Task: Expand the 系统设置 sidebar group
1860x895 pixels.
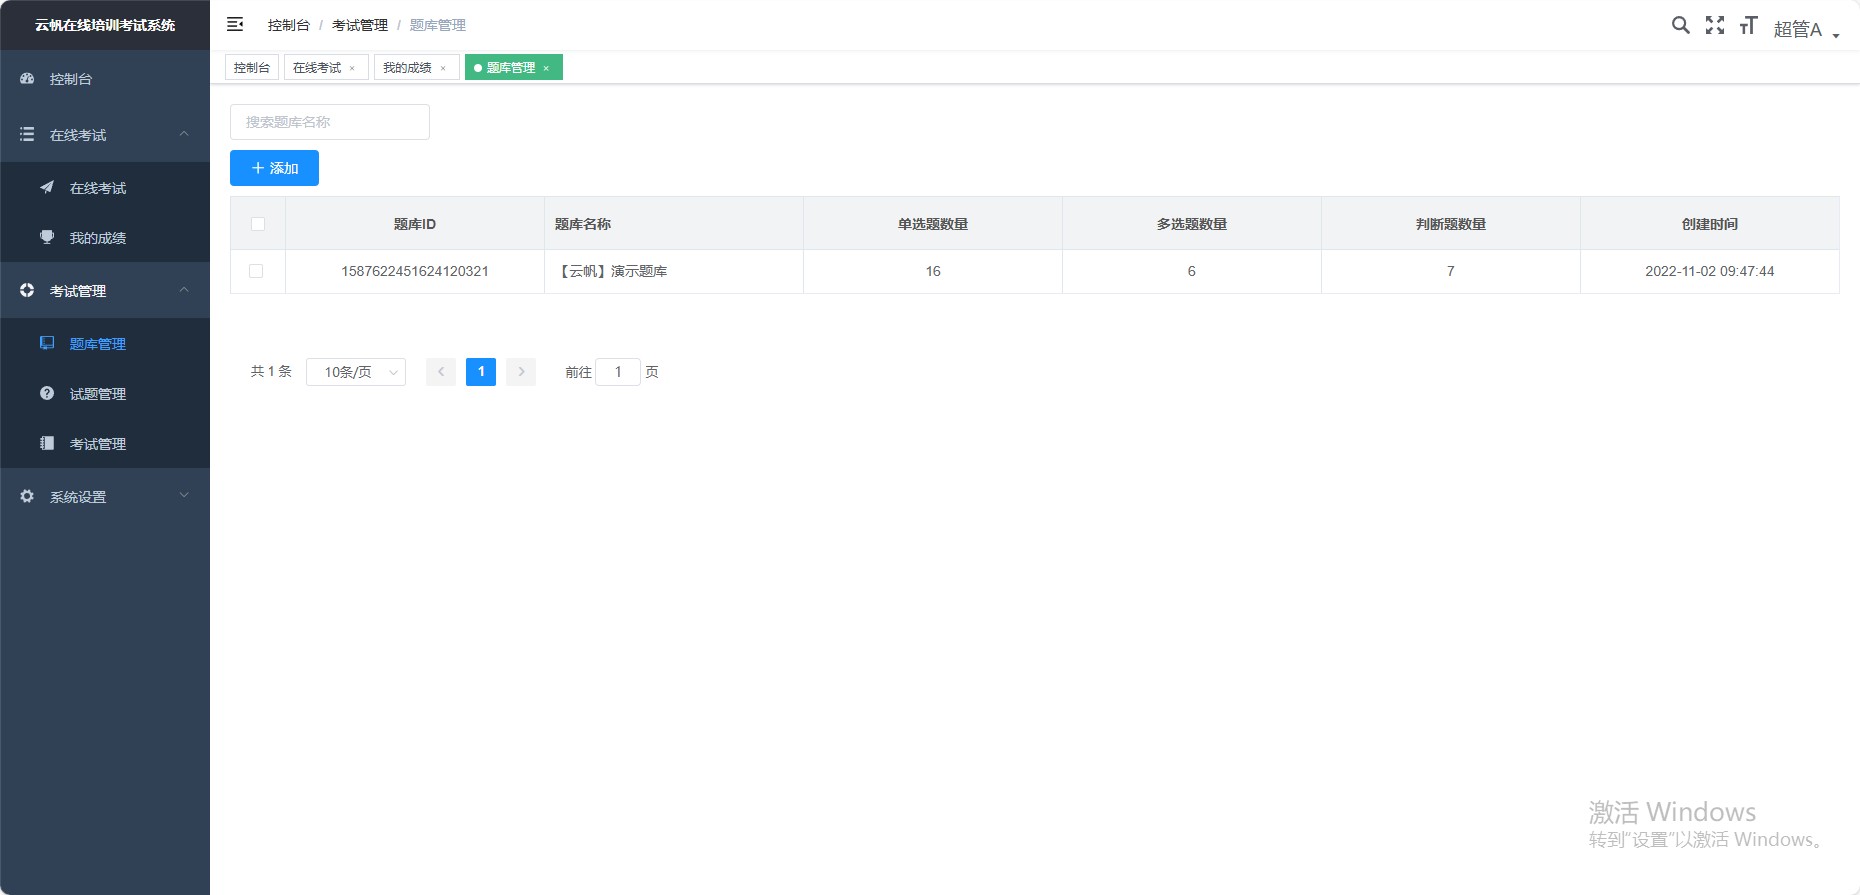Action: pyautogui.click(x=184, y=496)
